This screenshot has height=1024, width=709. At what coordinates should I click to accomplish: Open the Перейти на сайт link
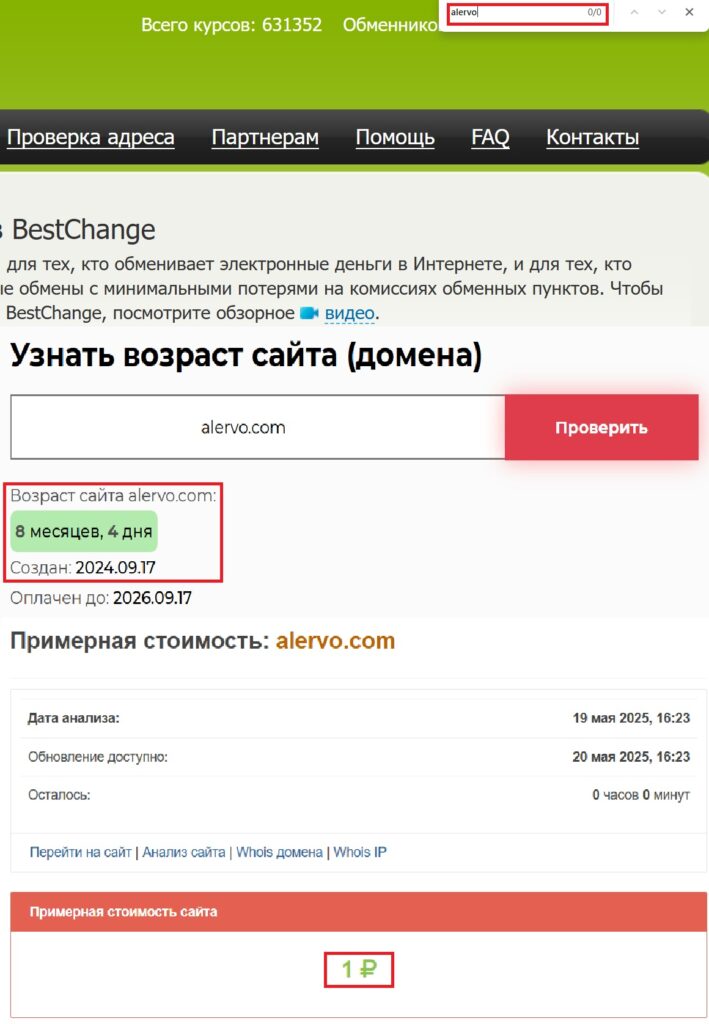(81, 852)
